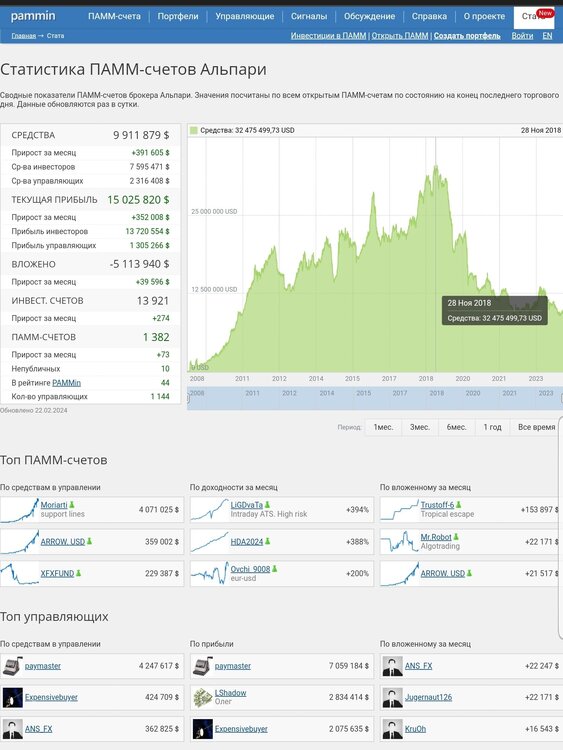Screen dimensions: 563x750
Task: Click Создать портфель link
Action: tap(467, 36)
